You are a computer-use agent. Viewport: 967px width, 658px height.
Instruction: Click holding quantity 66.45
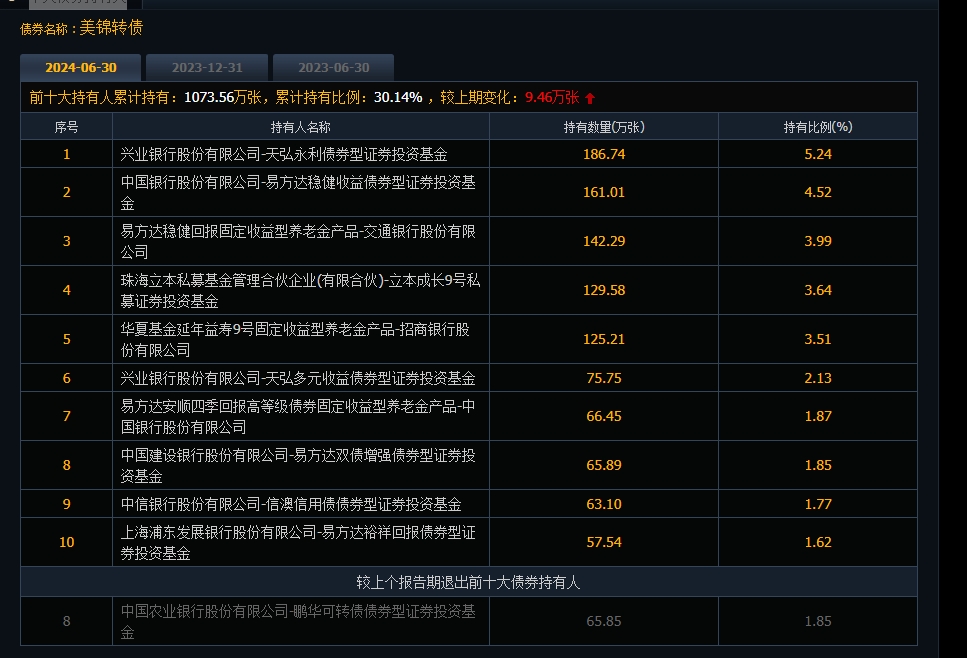(x=604, y=416)
